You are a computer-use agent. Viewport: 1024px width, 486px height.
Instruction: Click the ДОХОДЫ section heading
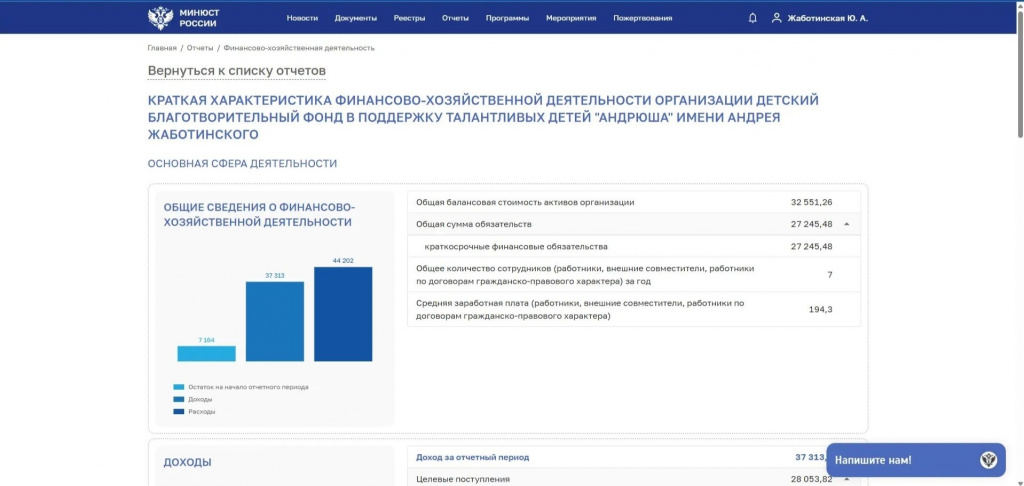(187, 462)
